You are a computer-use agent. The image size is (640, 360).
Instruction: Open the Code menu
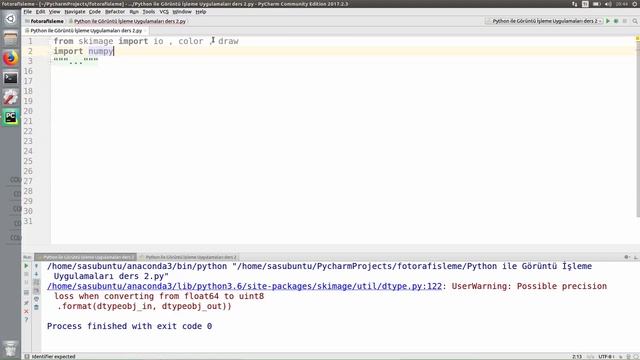[95, 12]
